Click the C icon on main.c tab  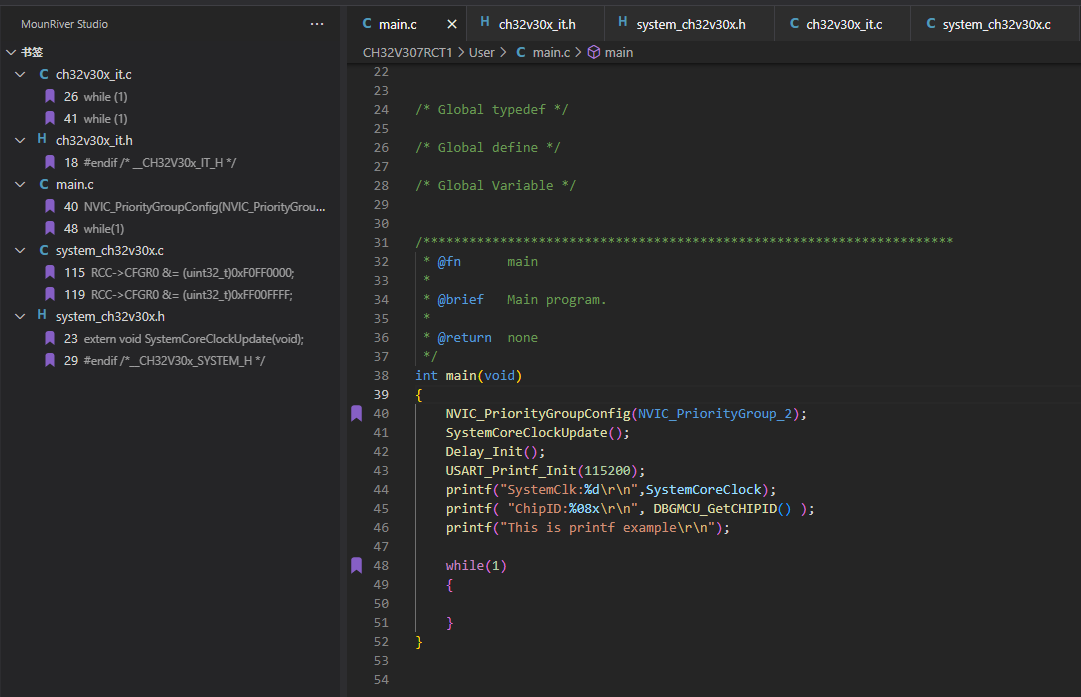(367, 23)
